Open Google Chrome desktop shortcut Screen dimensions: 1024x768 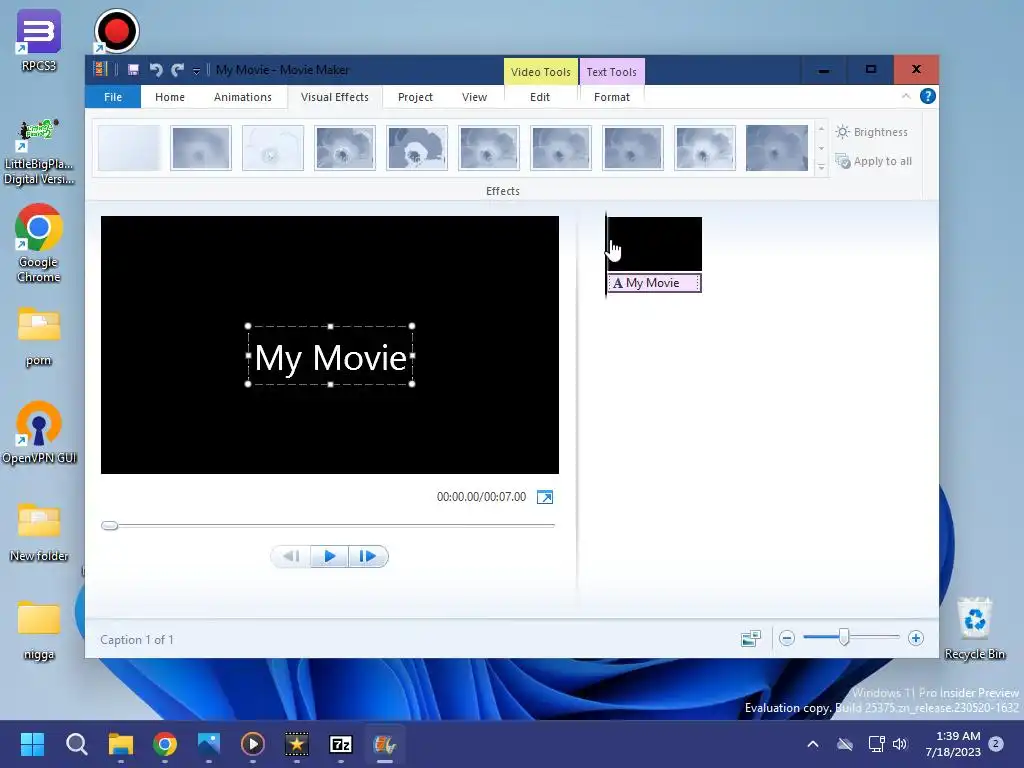coord(39,243)
